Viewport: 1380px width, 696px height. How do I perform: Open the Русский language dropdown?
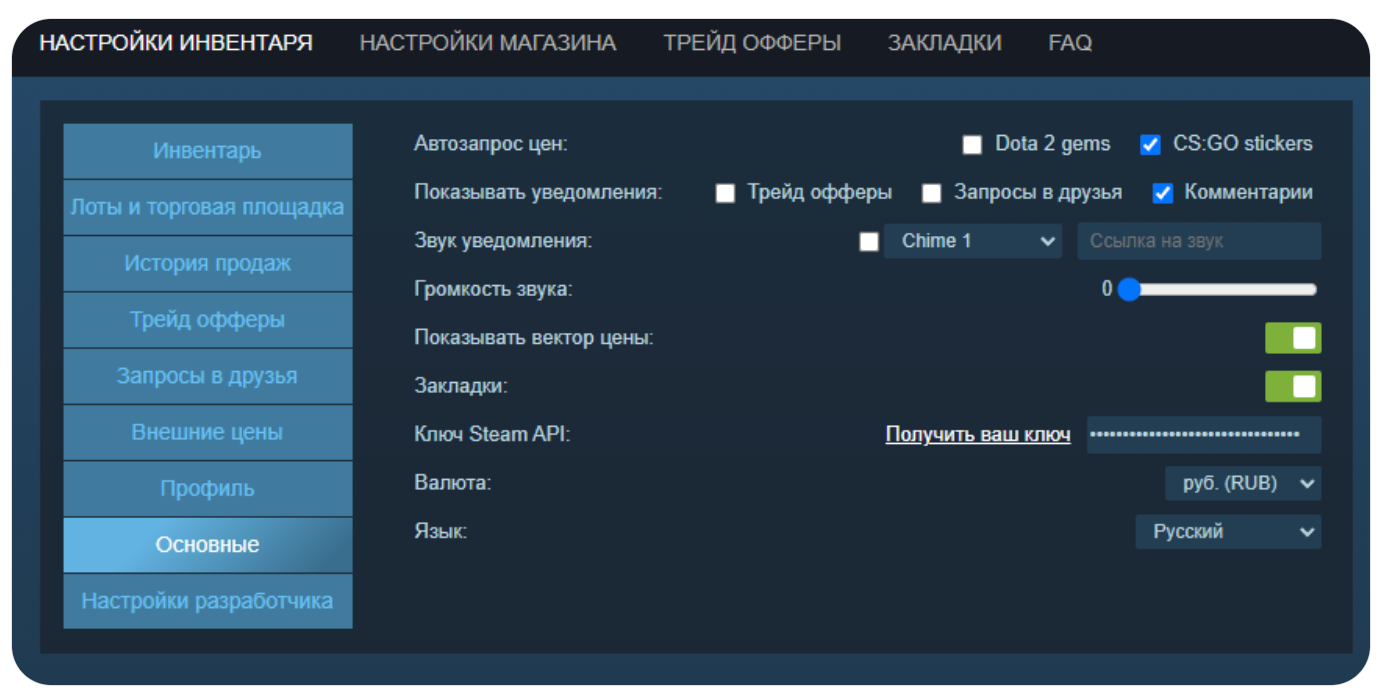pyautogui.click(x=1227, y=532)
